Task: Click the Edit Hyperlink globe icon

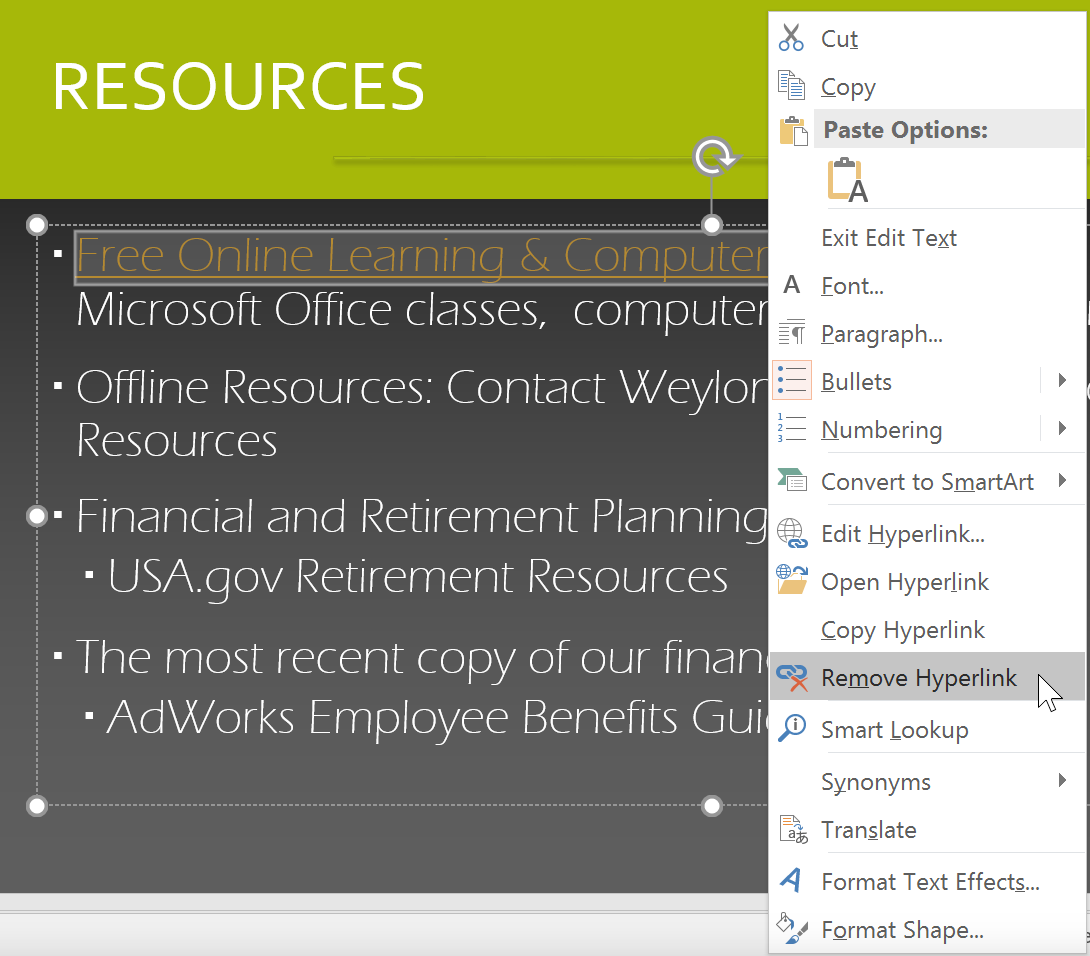Action: (x=791, y=534)
